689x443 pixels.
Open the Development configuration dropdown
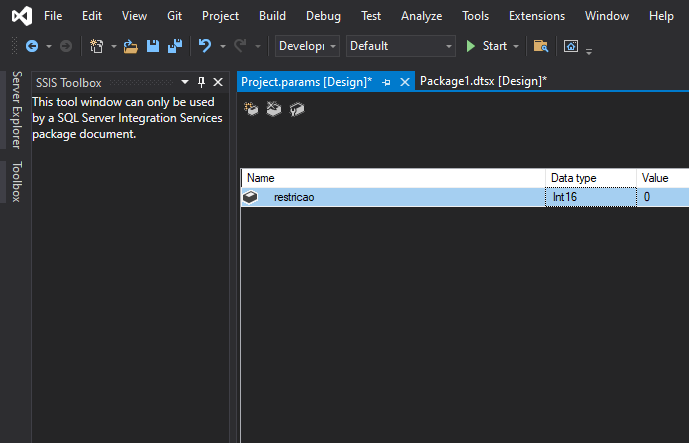(307, 46)
